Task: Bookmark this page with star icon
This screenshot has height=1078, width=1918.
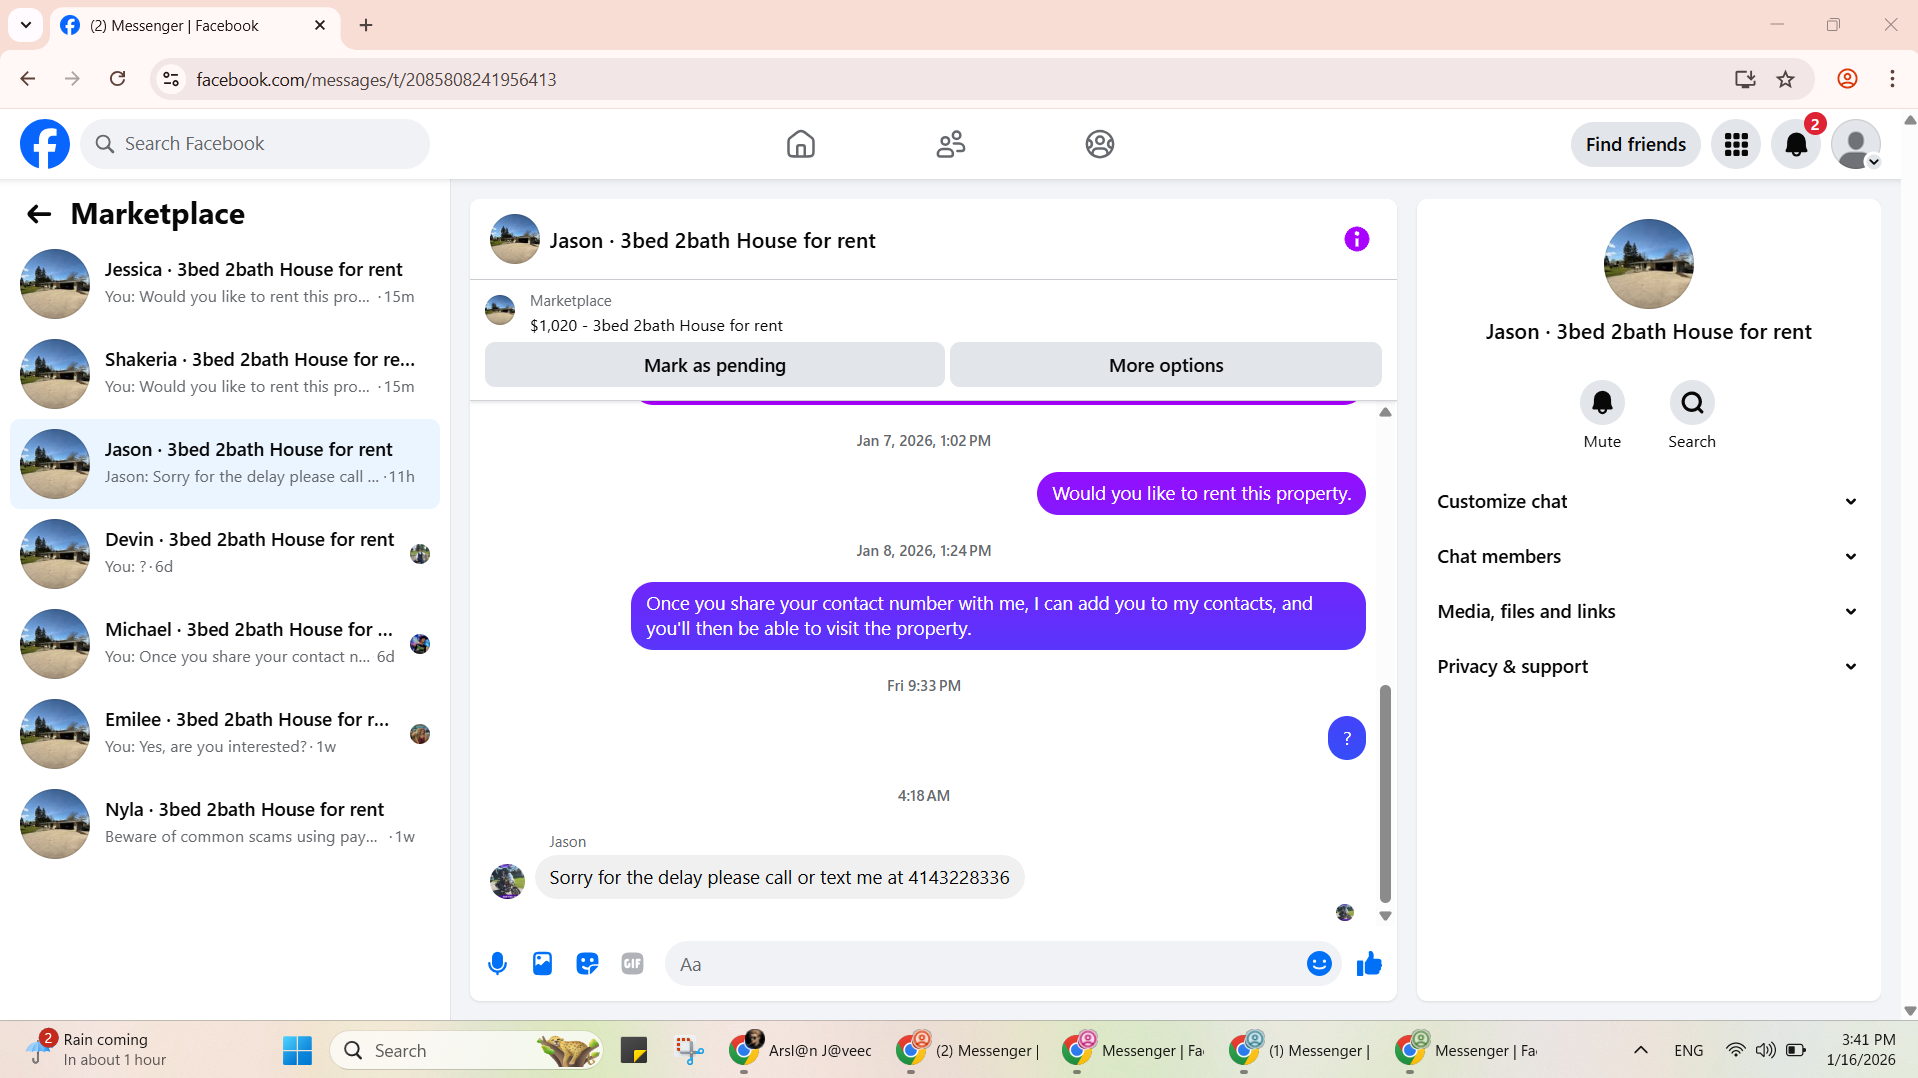Action: click(1785, 79)
